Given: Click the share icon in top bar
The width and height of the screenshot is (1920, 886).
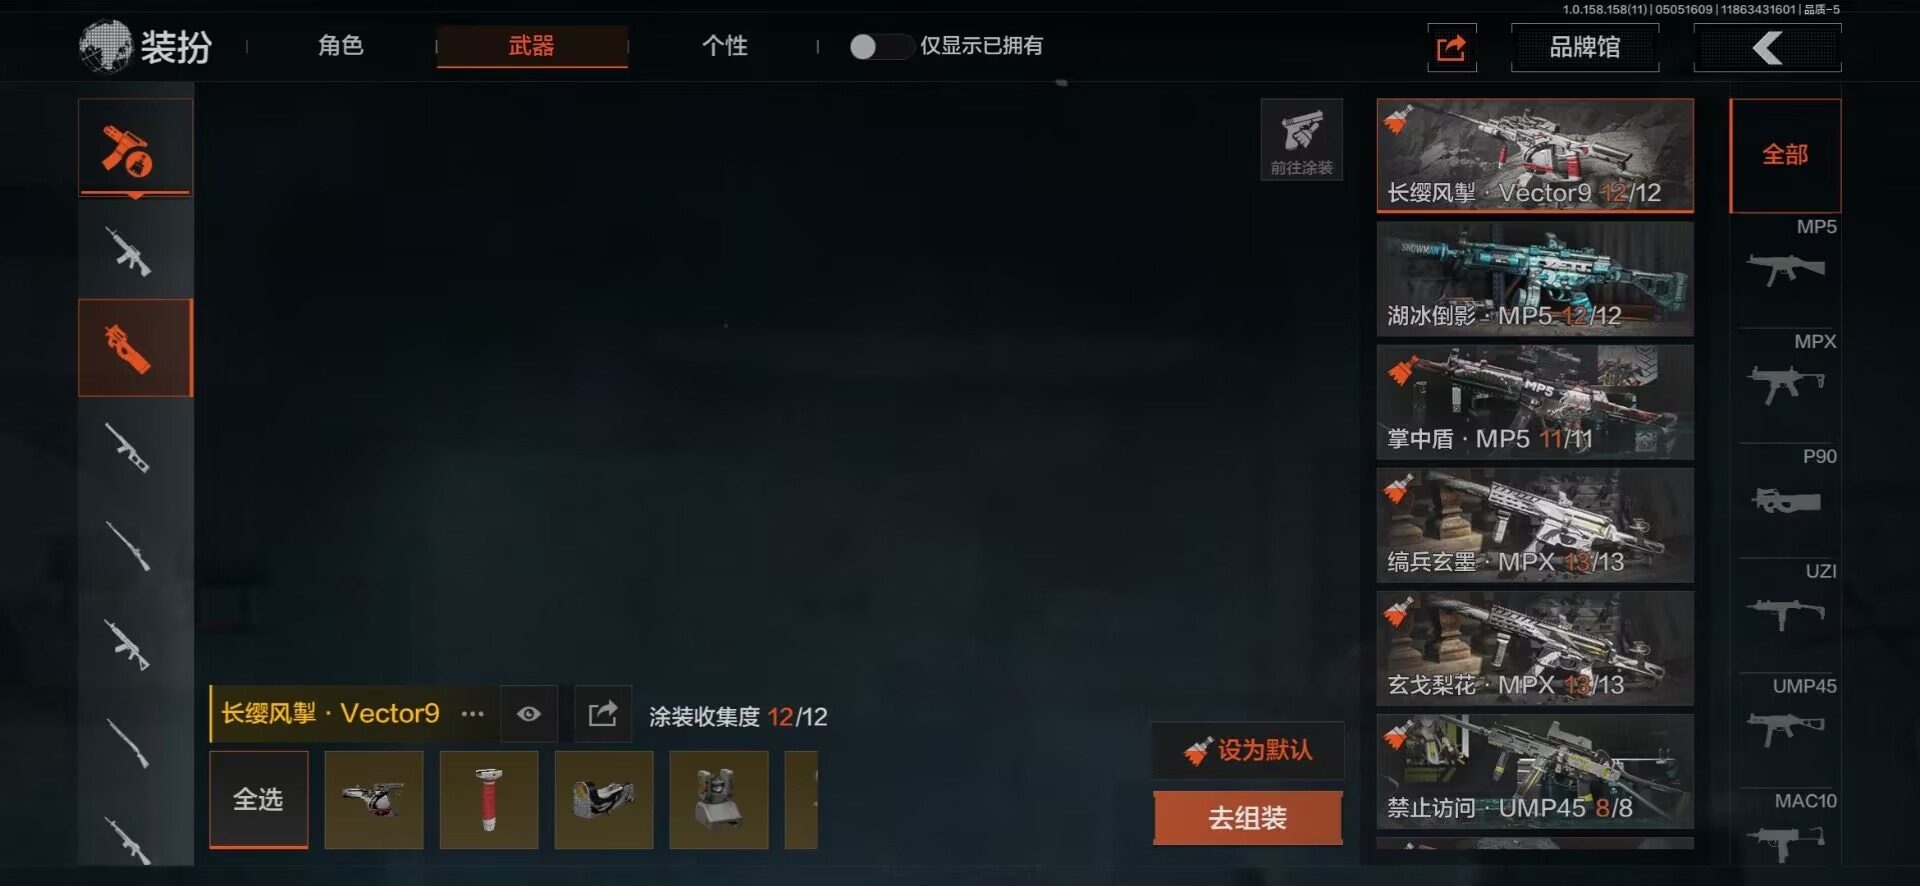Looking at the screenshot, I should tap(1451, 47).
